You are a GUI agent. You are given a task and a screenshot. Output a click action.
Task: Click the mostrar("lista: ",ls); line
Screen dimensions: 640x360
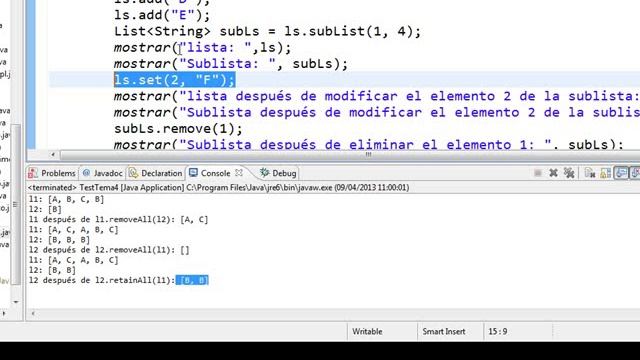(x=202, y=48)
